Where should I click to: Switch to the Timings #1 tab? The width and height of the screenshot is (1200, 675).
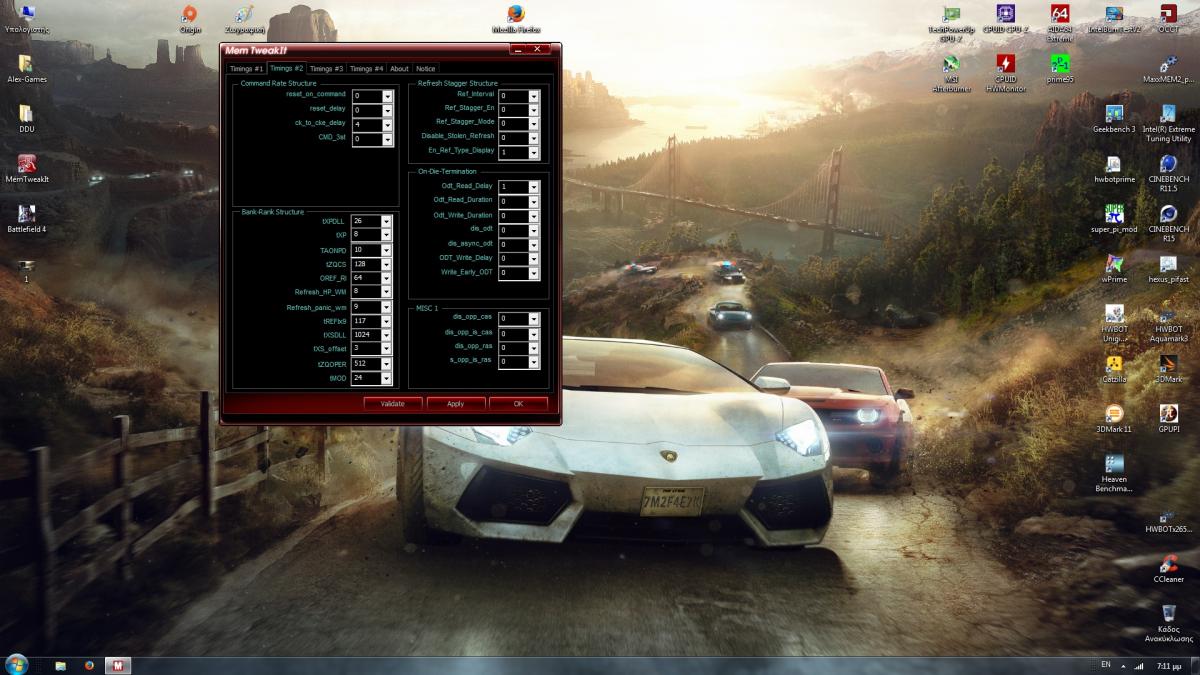click(x=246, y=69)
